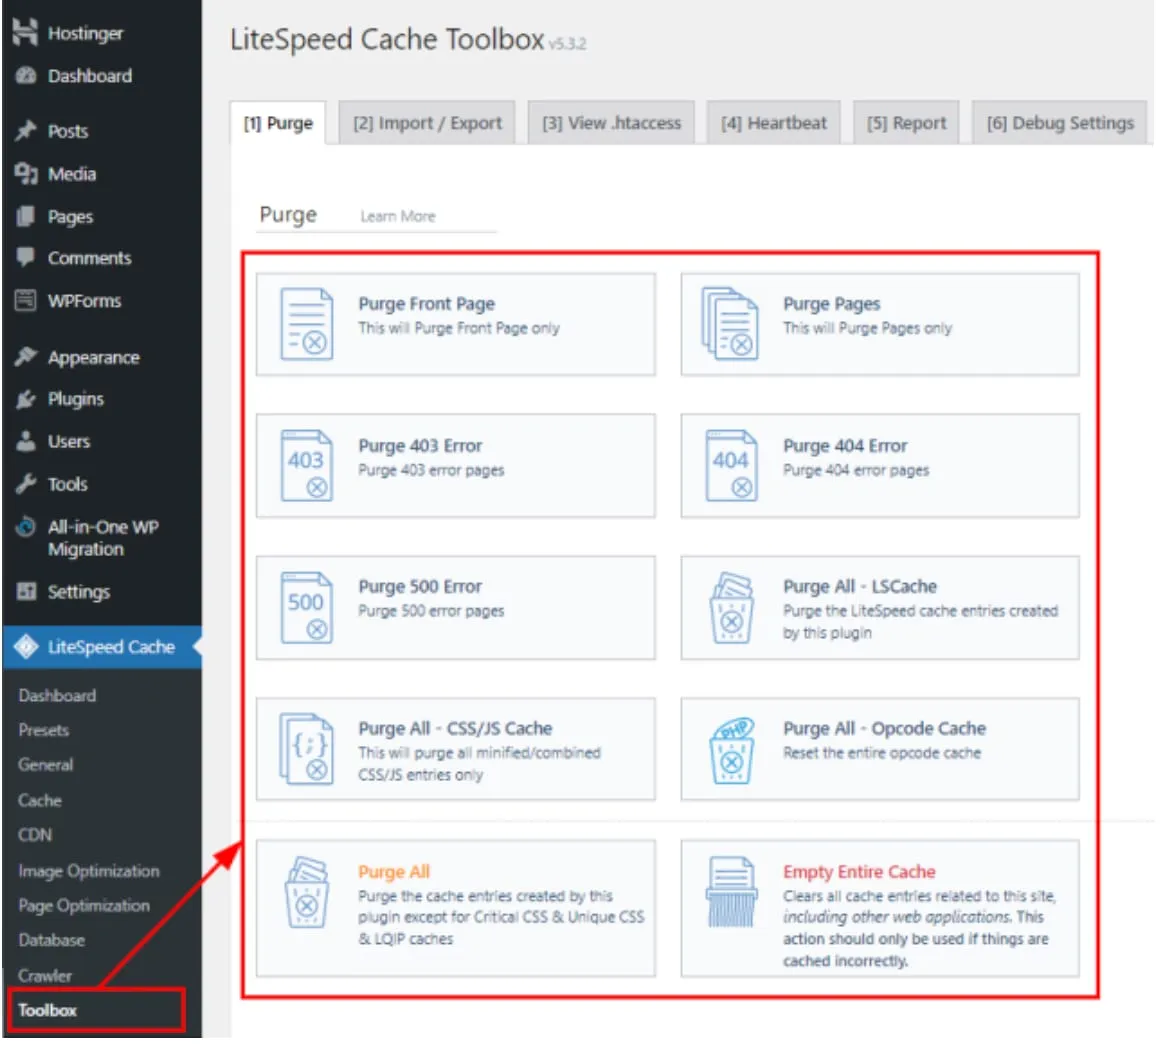1168x1060 pixels.
Task: Click the Purge 403 Error title
Action: click(420, 445)
